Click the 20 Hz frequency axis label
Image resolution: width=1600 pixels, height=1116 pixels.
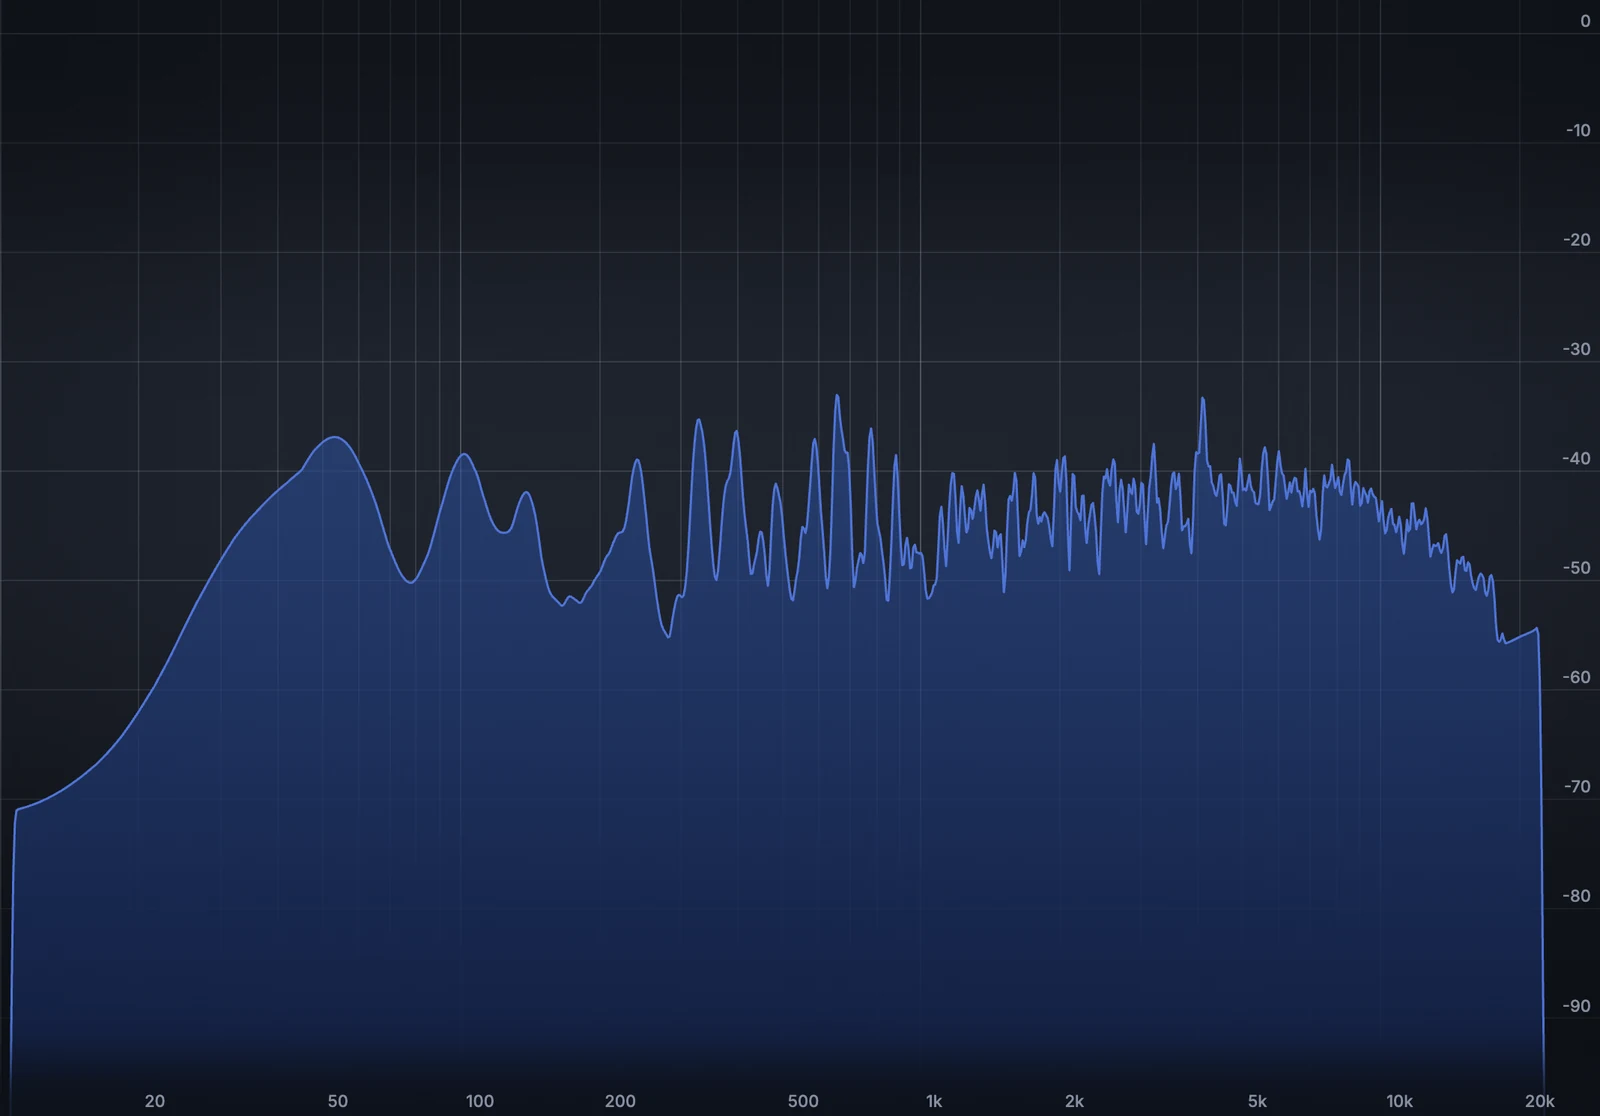[x=155, y=1101]
